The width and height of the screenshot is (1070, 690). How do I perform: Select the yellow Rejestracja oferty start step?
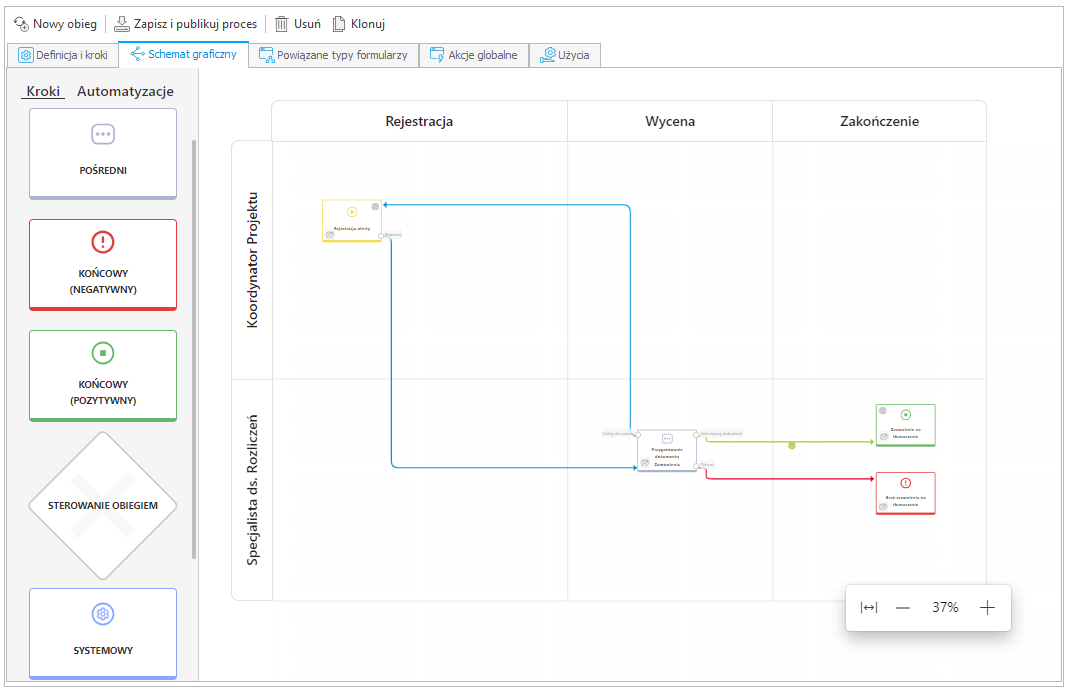coord(351,220)
